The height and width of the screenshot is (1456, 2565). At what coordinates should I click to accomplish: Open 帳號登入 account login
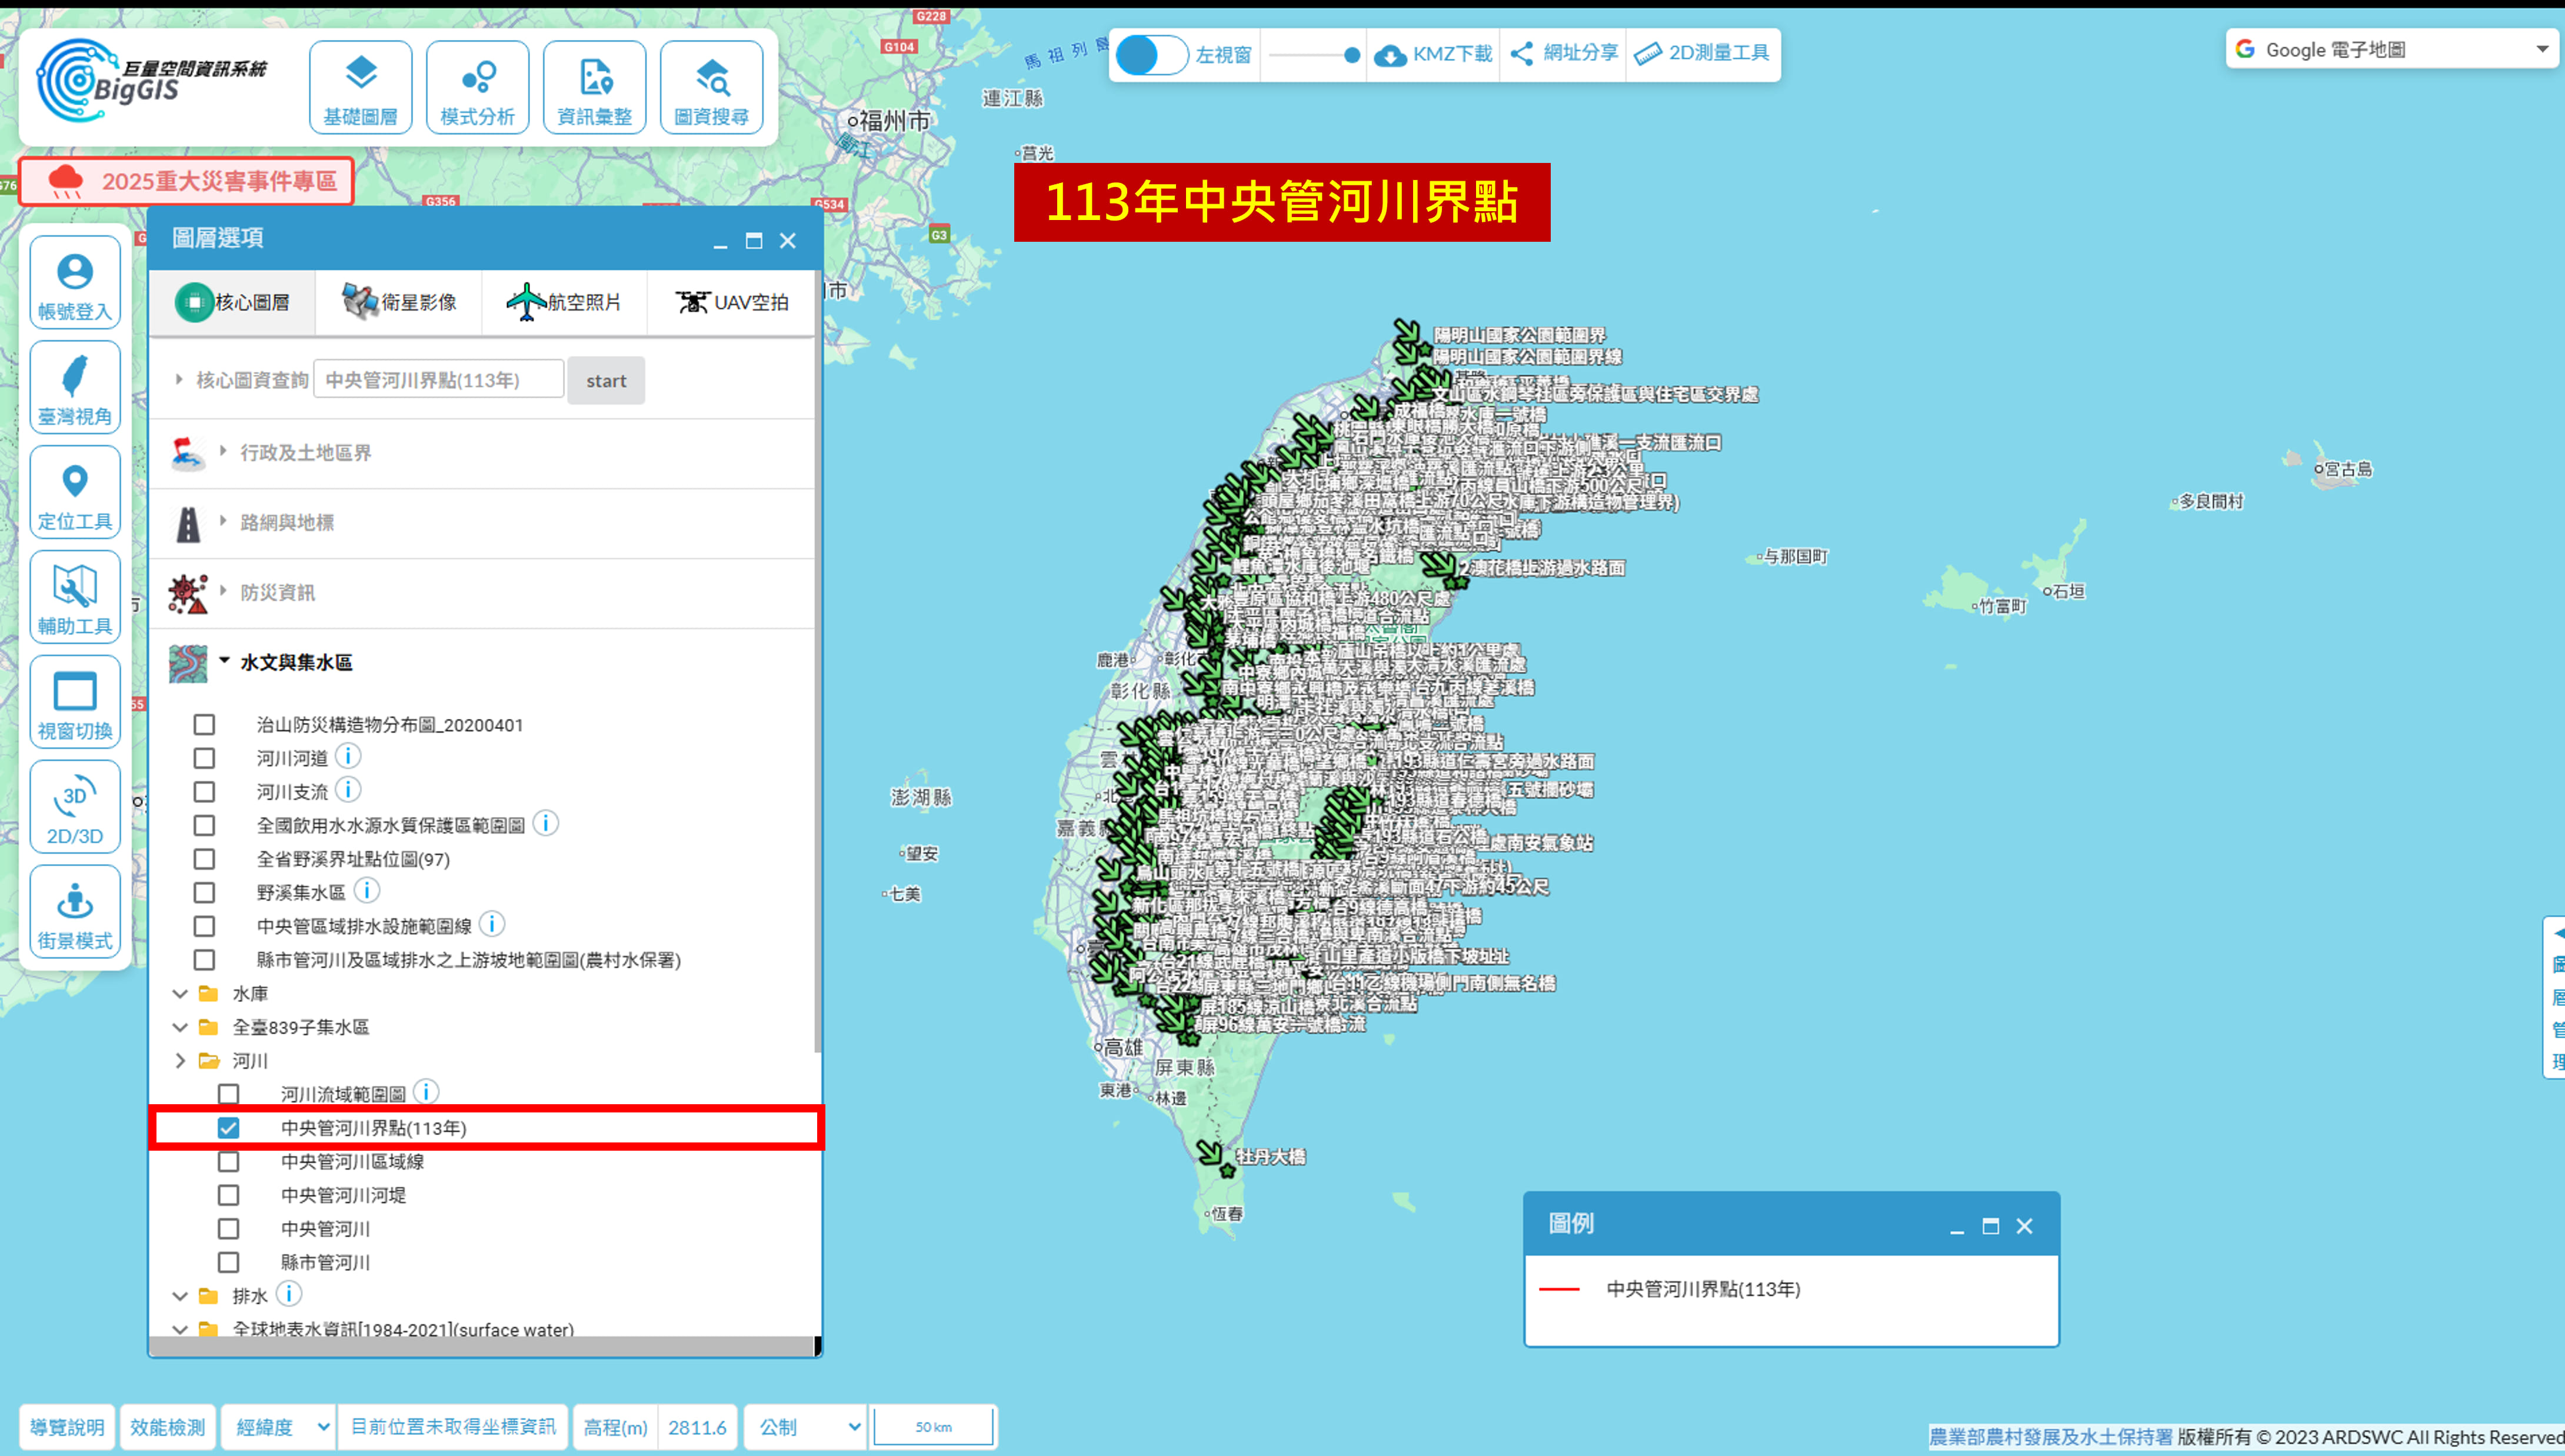coord(75,283)
